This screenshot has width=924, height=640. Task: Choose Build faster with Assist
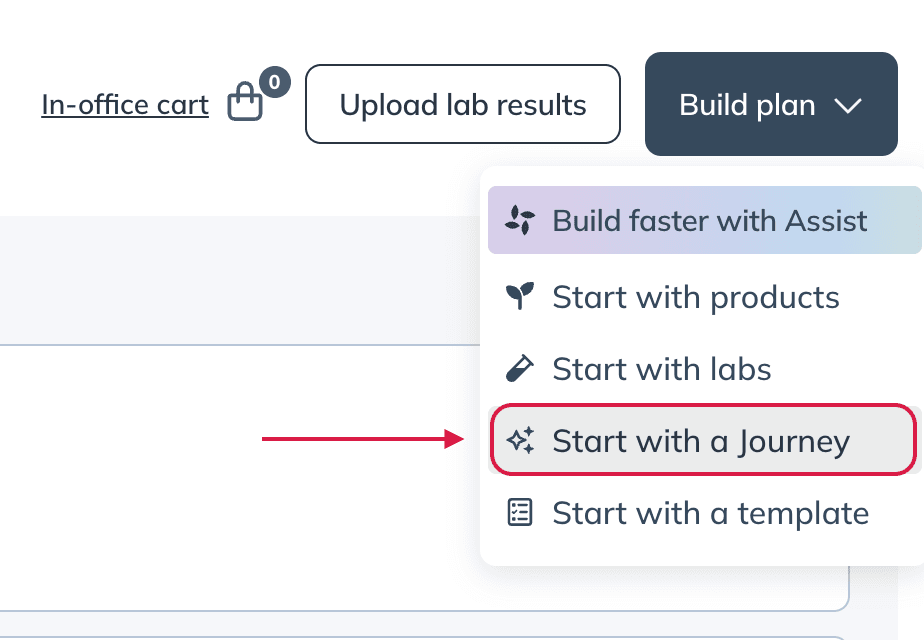pos(704,220)
